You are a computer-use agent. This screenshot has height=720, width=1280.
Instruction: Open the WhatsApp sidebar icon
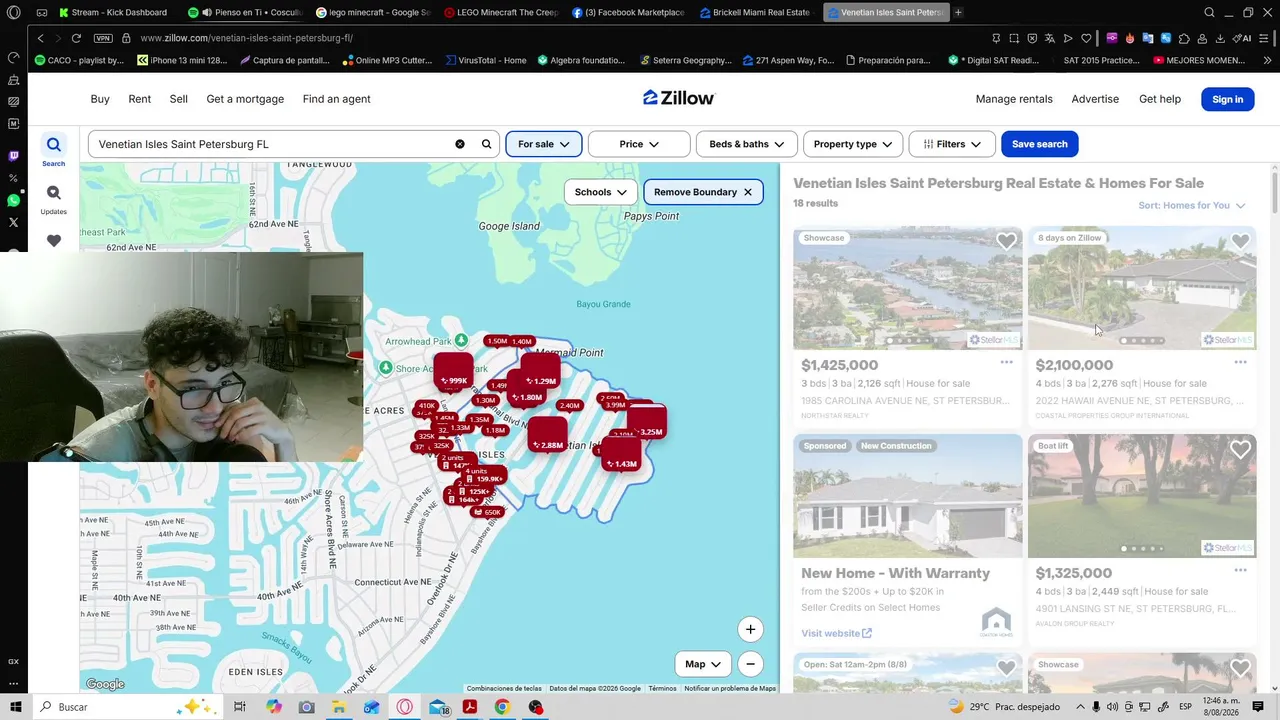[x=13, y=200]
